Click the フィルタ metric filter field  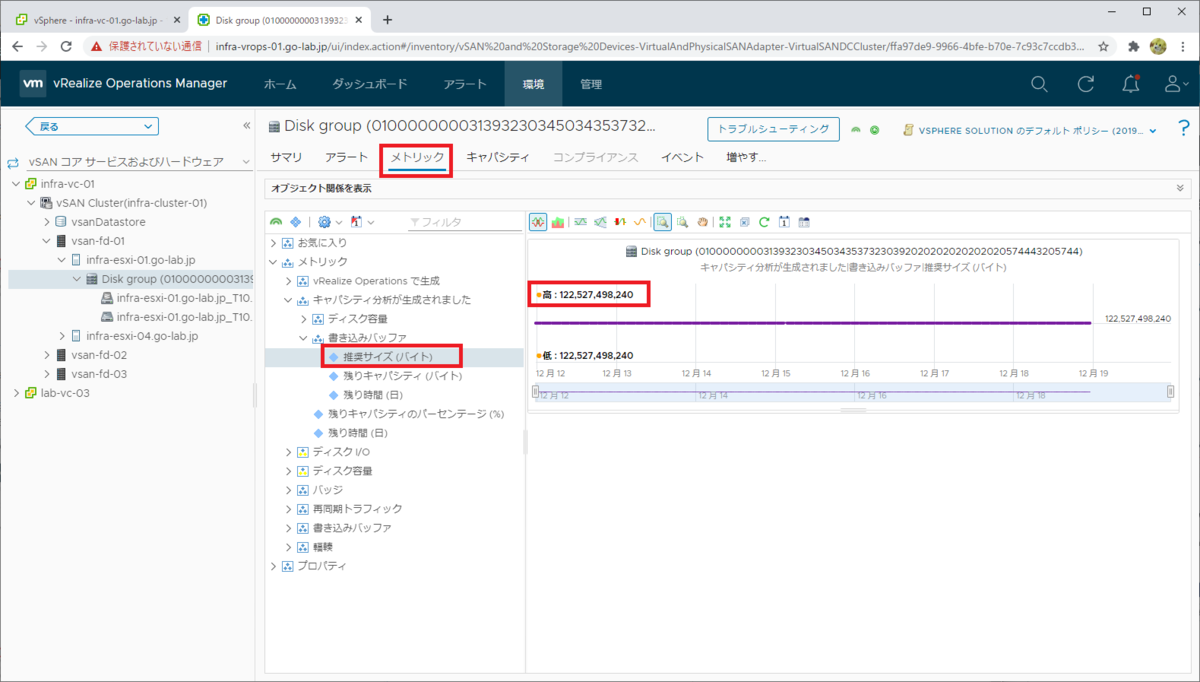tap(465, 222)
